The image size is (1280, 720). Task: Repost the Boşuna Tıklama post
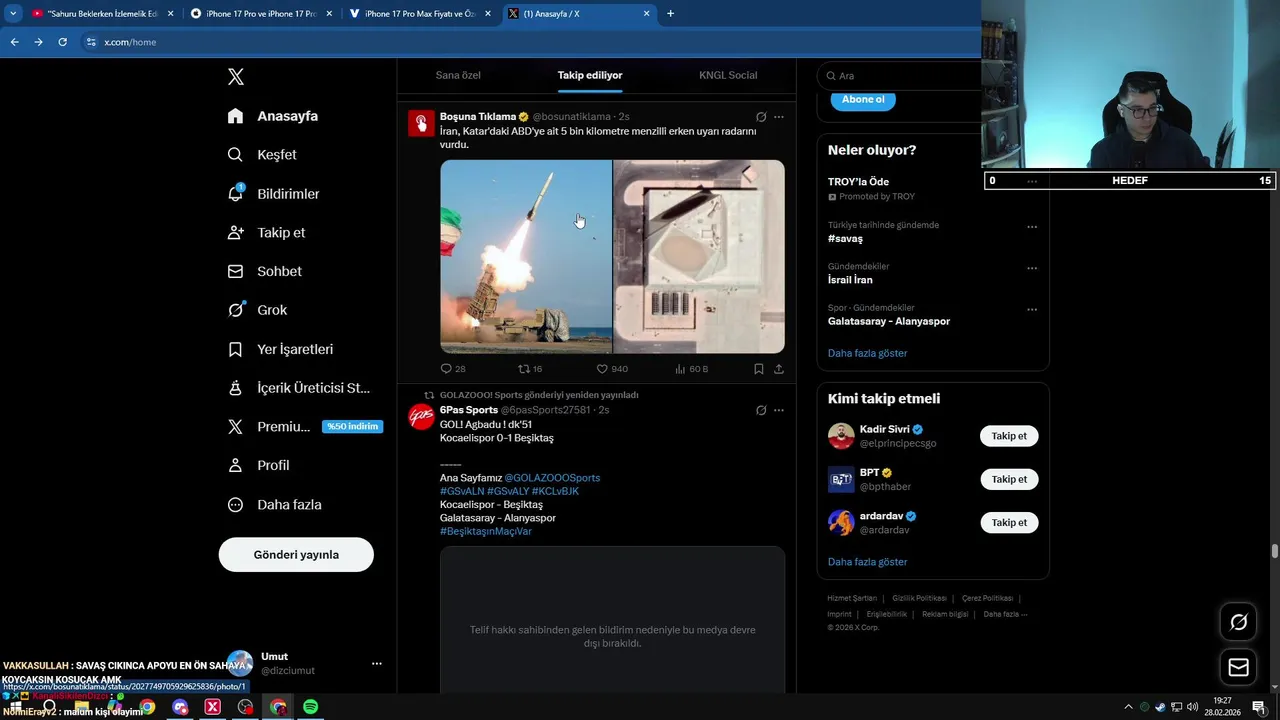pos(530,369)
